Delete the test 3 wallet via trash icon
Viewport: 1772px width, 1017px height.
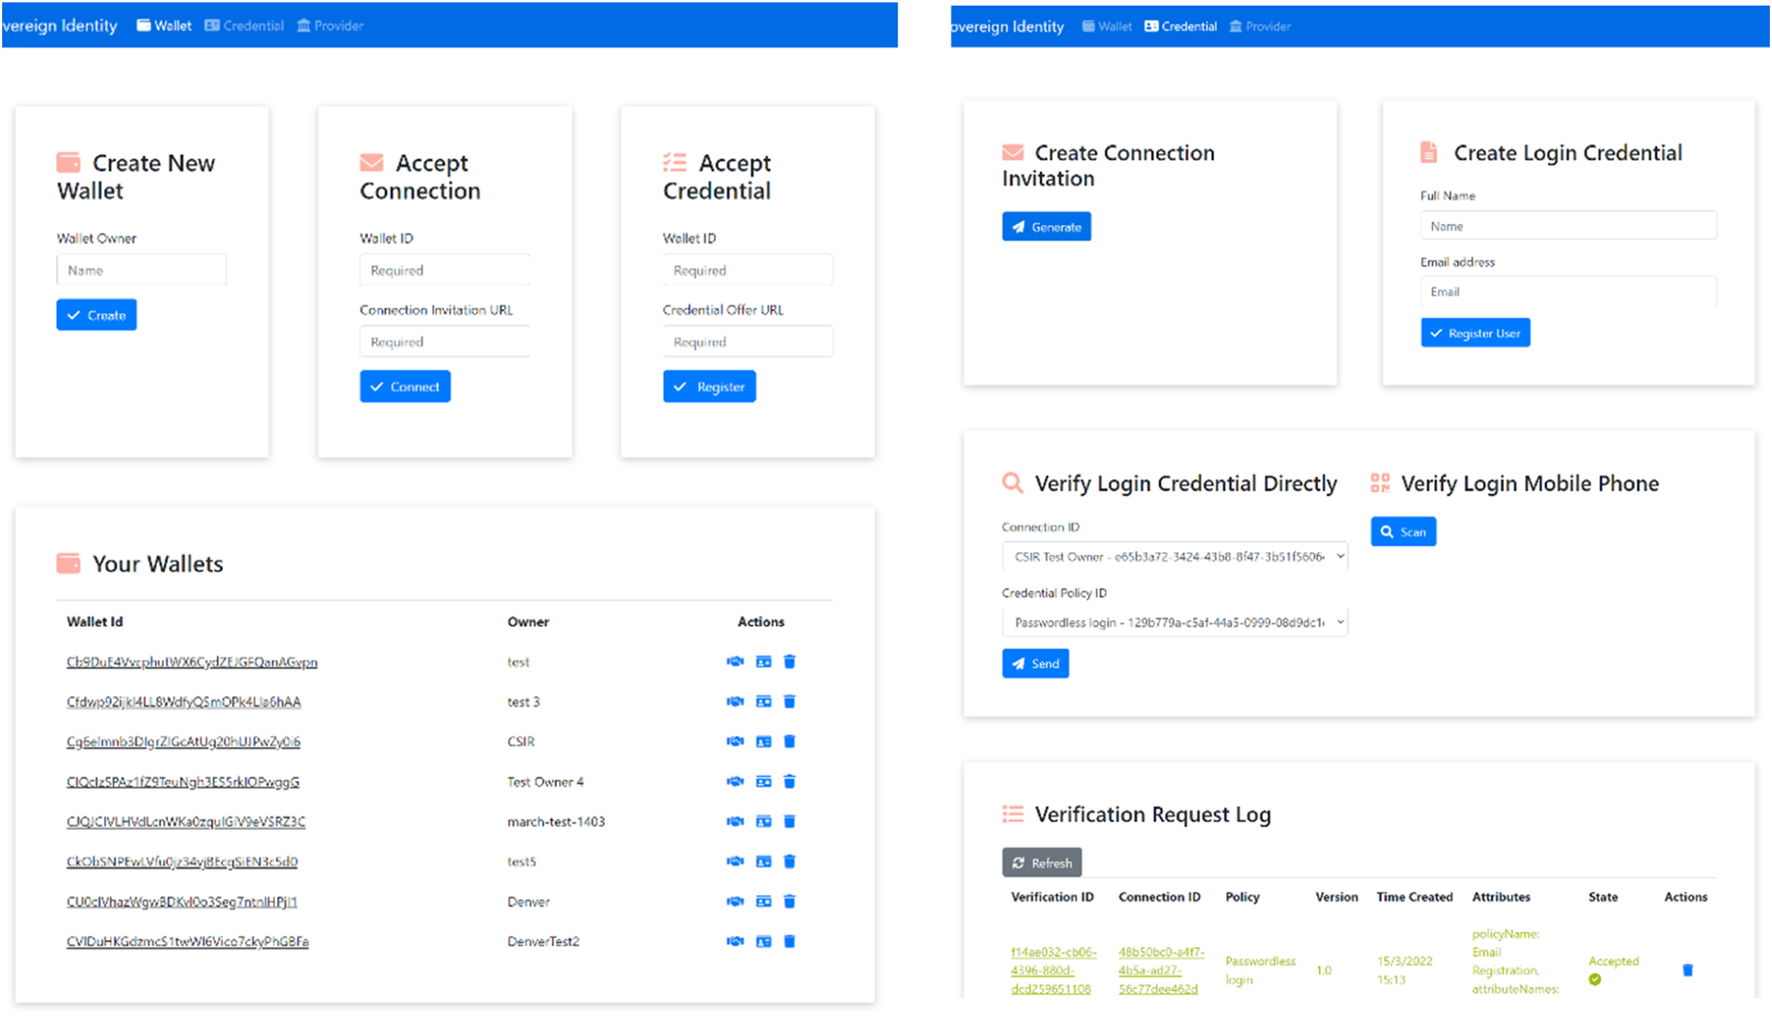coord(789,701)
